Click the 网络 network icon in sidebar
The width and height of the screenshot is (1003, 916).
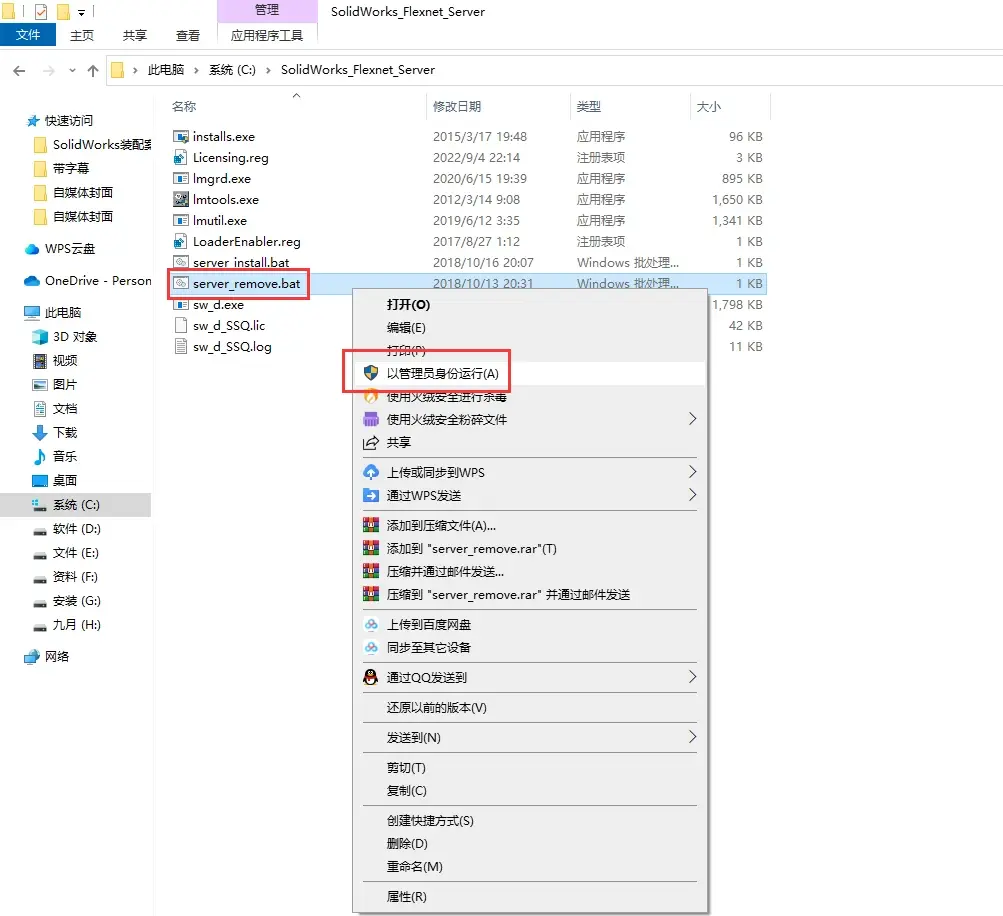pyautogui.click(x=32, y=657)
